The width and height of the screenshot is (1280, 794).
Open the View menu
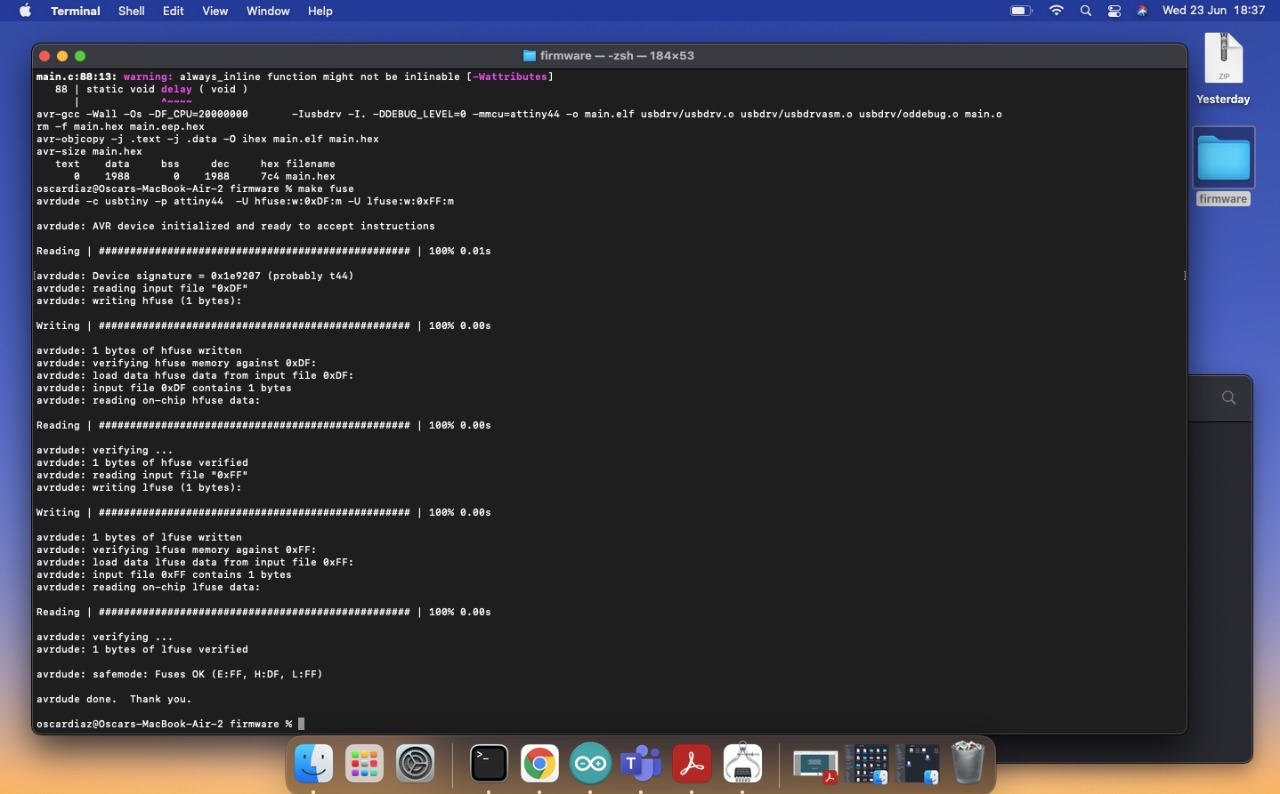tap(215, 11)
